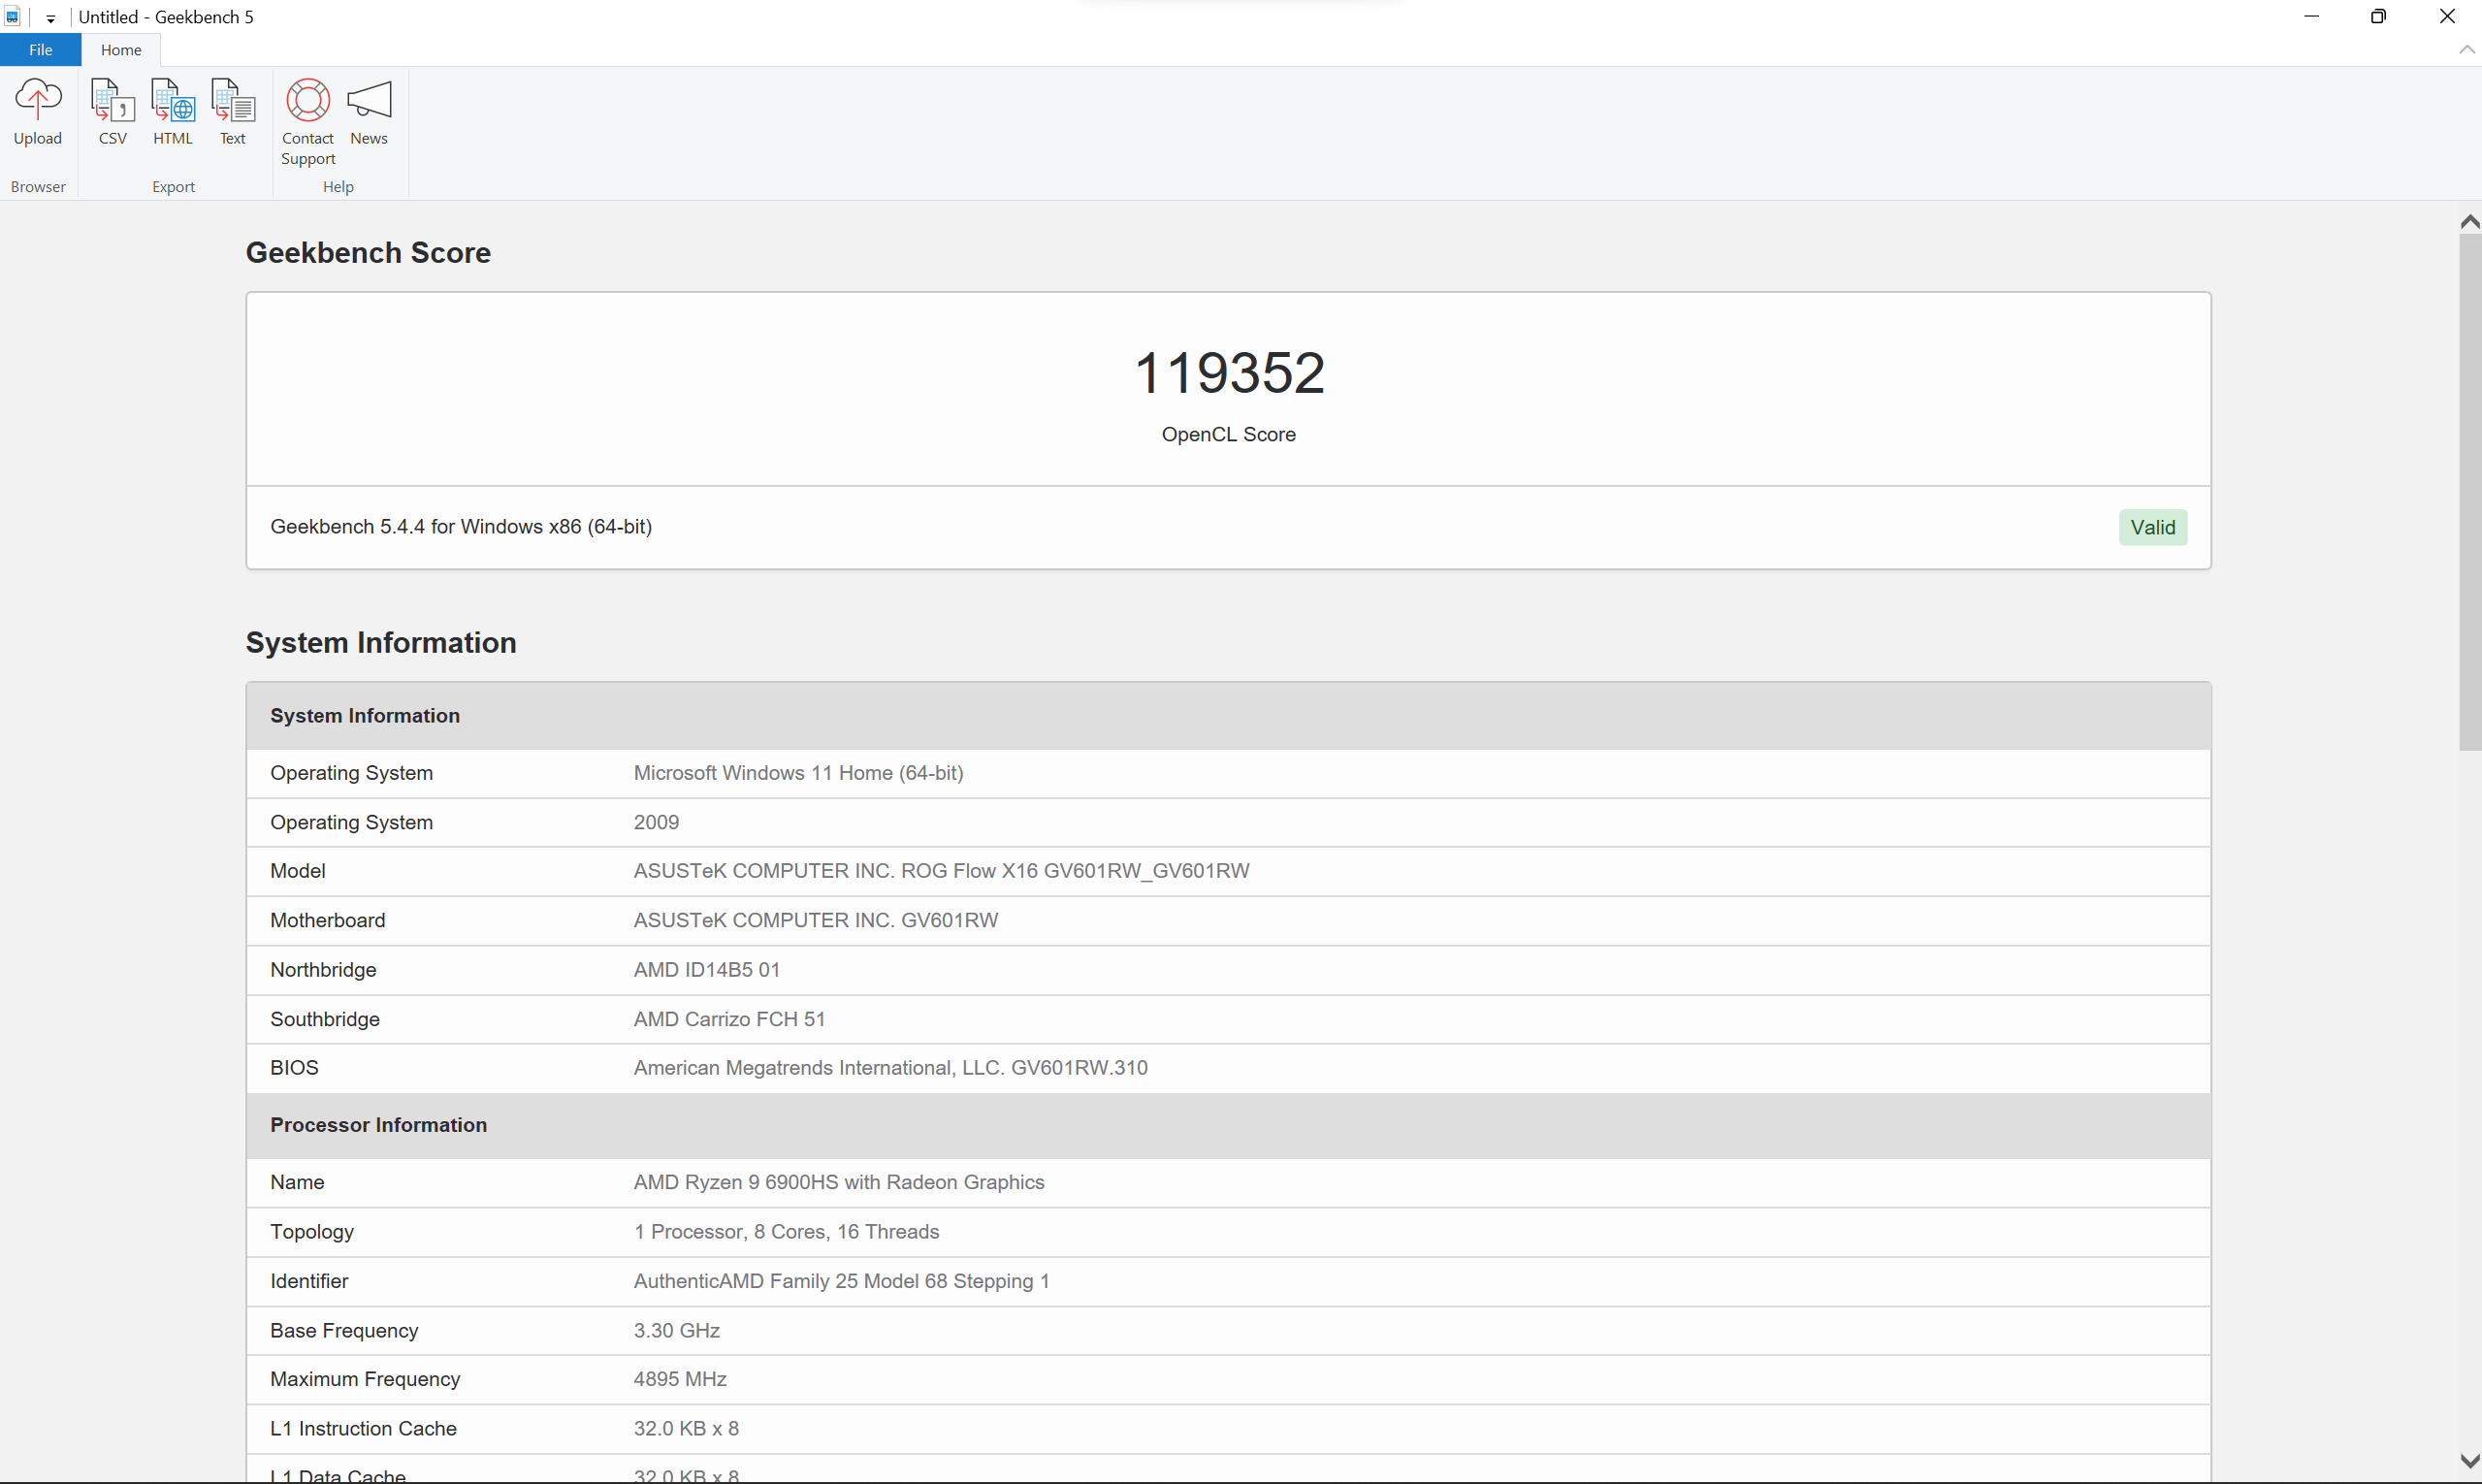
Task: Restore down the Geekbench window
Action: coord(2378,16)
